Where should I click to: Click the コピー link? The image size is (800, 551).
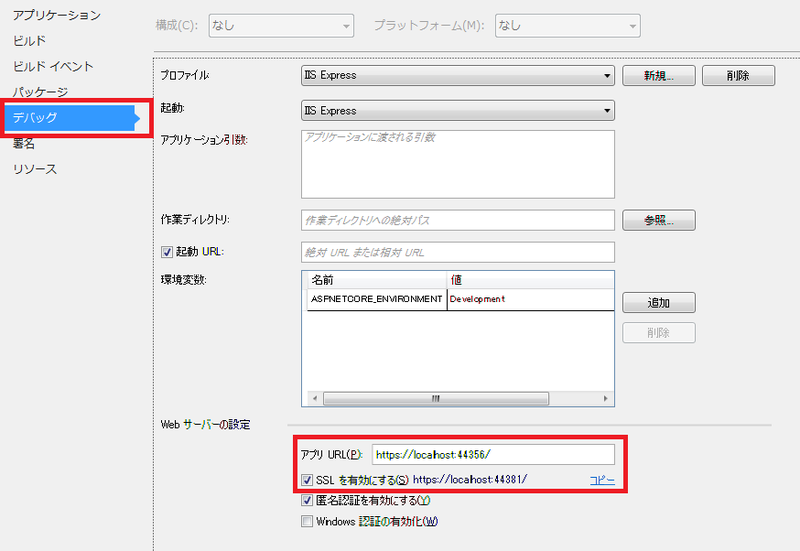[602, 480]
